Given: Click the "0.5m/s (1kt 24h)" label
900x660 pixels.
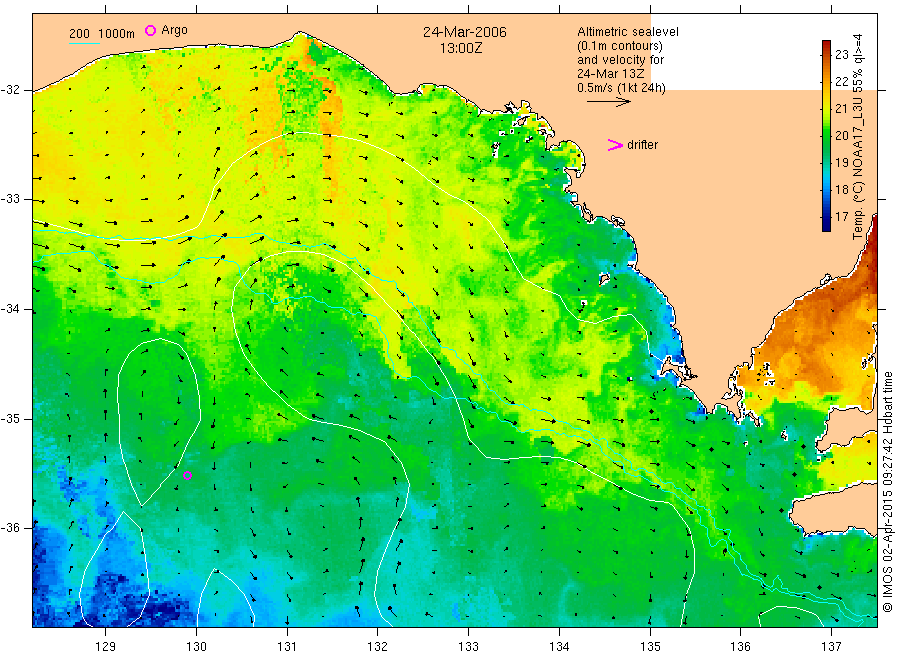Looking at the screenshot, I should (622, 88).
